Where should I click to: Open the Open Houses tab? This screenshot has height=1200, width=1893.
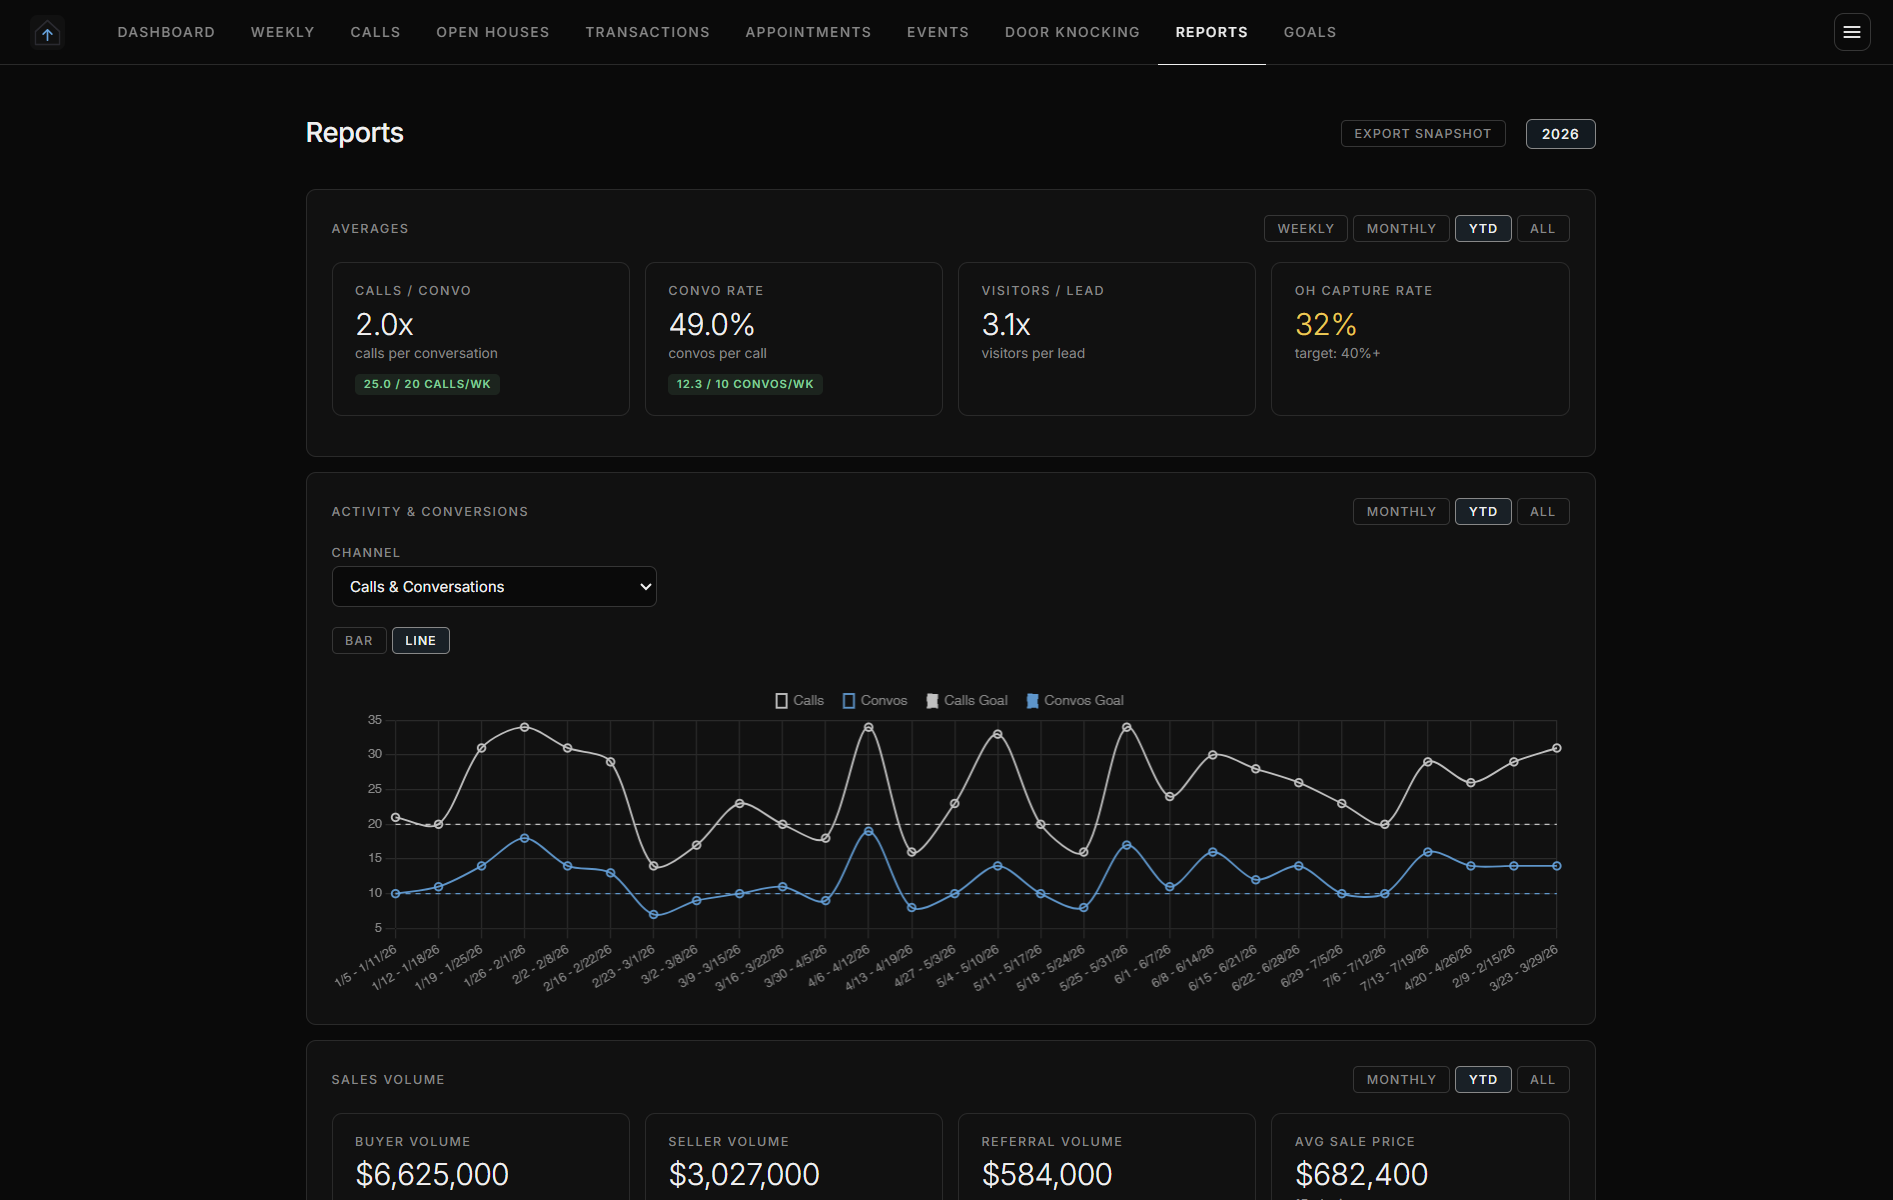pyautogui.click(x=493, y=32)
